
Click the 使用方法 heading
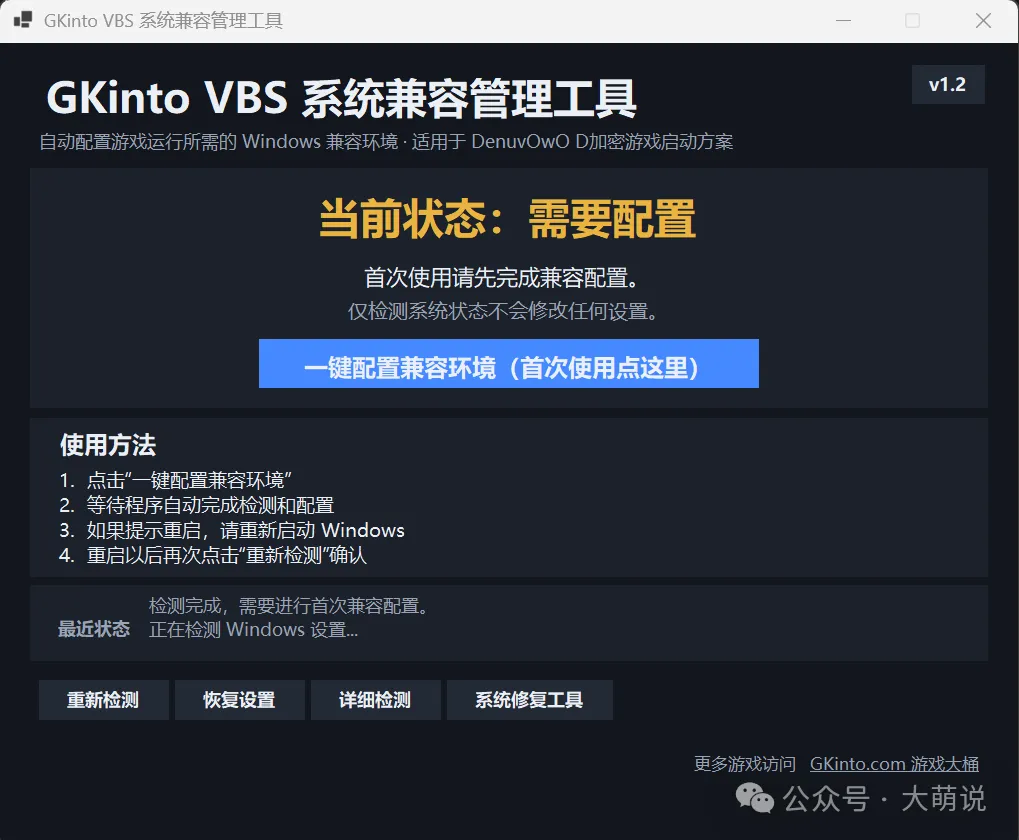click(108, 445)
